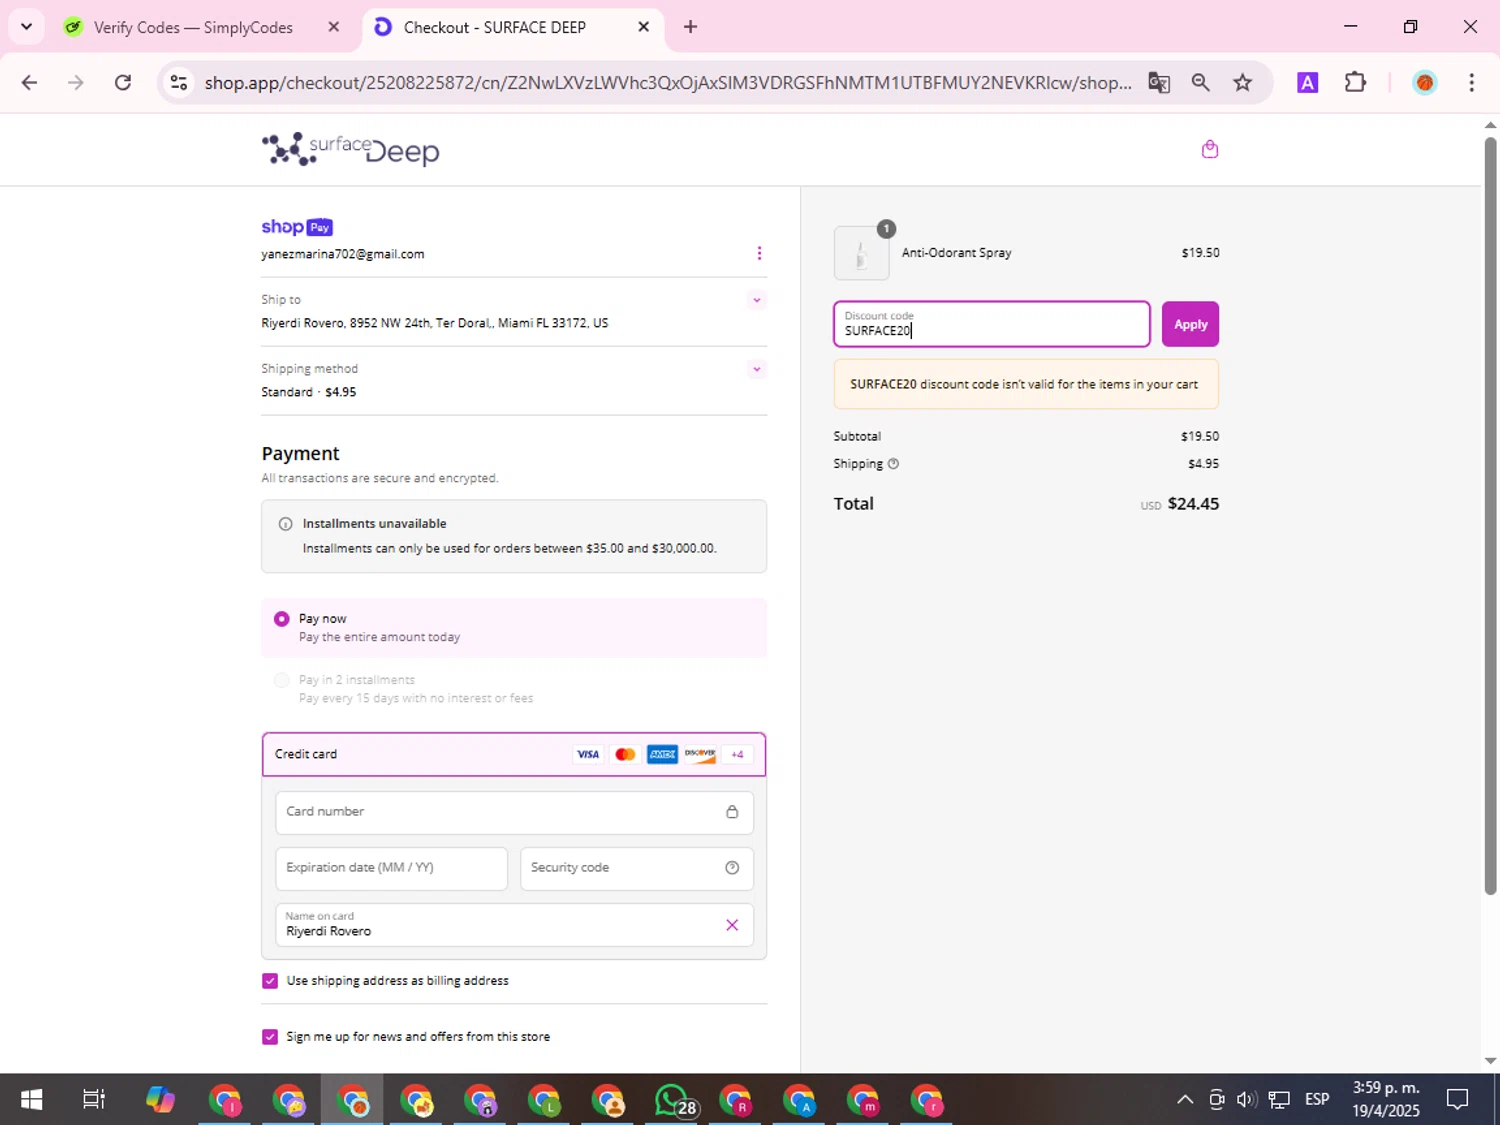Open Google Translate icon in address bar
Image resolution: width=1500 pixels, height=1125 pixels.
click(x=1159, y=83)
